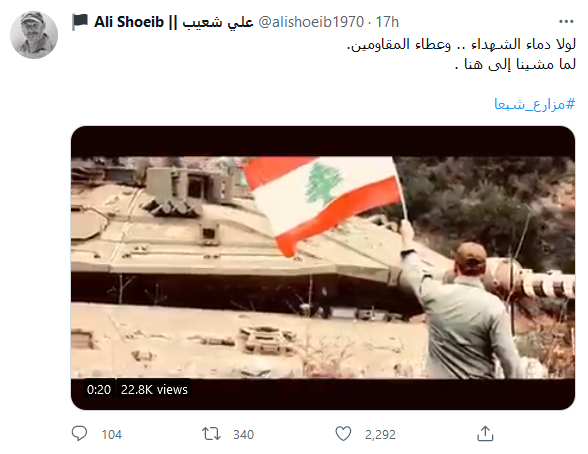
Task: Open the @alishoeib1970 handle
Action: coord(311,22)
